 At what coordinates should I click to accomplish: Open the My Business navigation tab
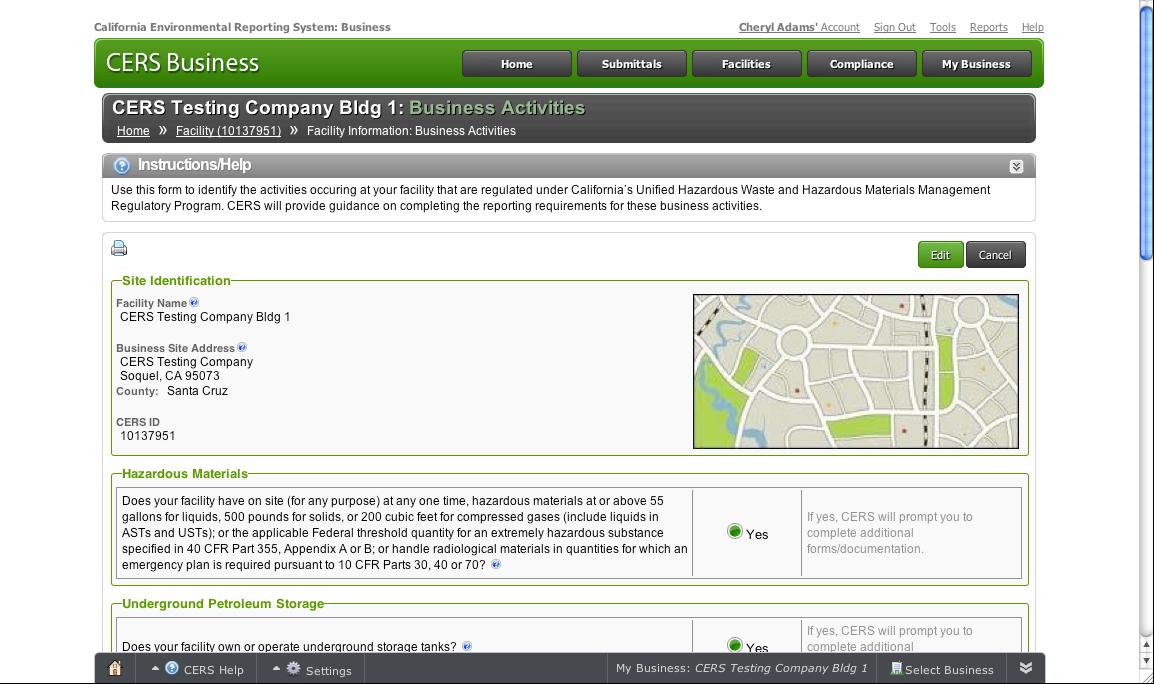[977, 64]
